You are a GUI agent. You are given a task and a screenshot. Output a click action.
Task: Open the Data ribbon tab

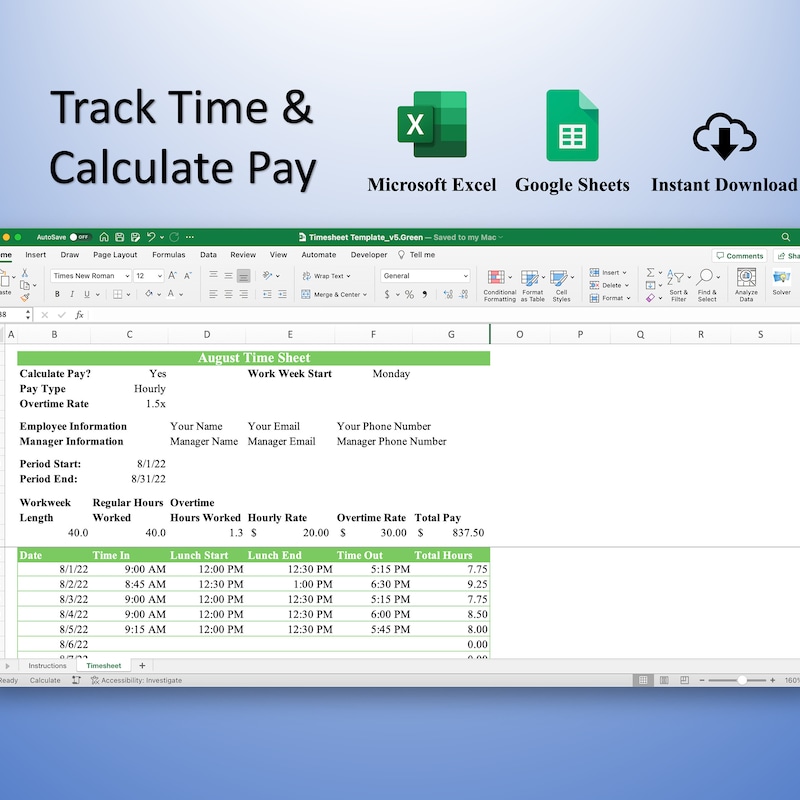[x=208, y=255]
